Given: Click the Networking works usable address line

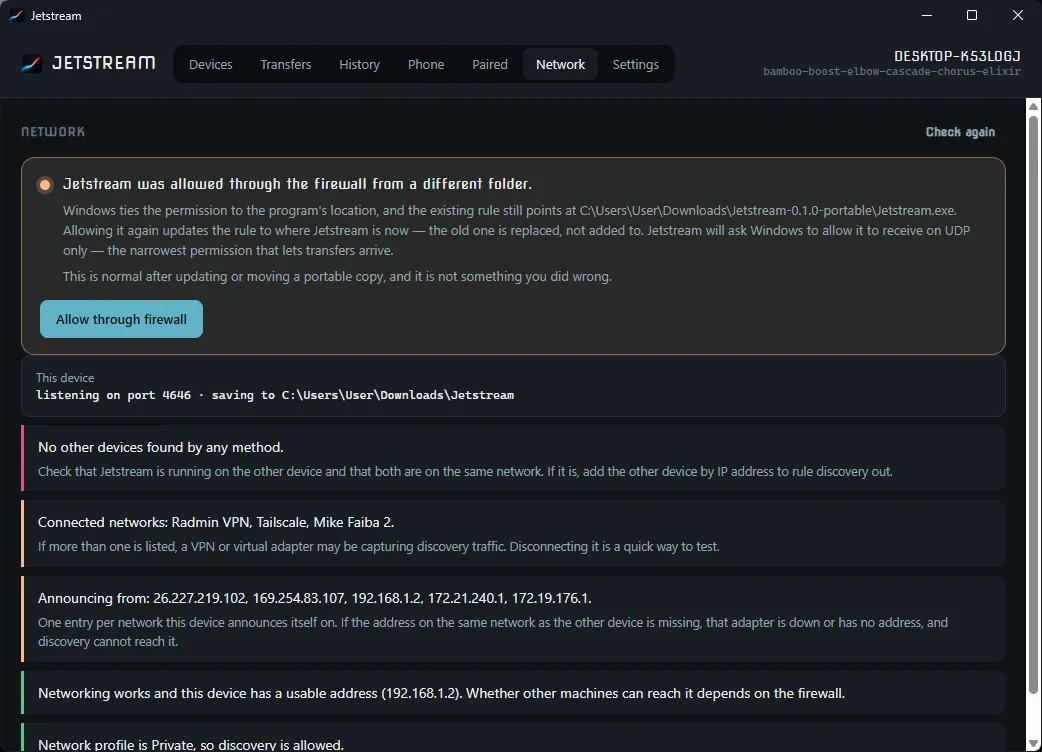Looking at the screenshot, I should (x=441, y=693).
